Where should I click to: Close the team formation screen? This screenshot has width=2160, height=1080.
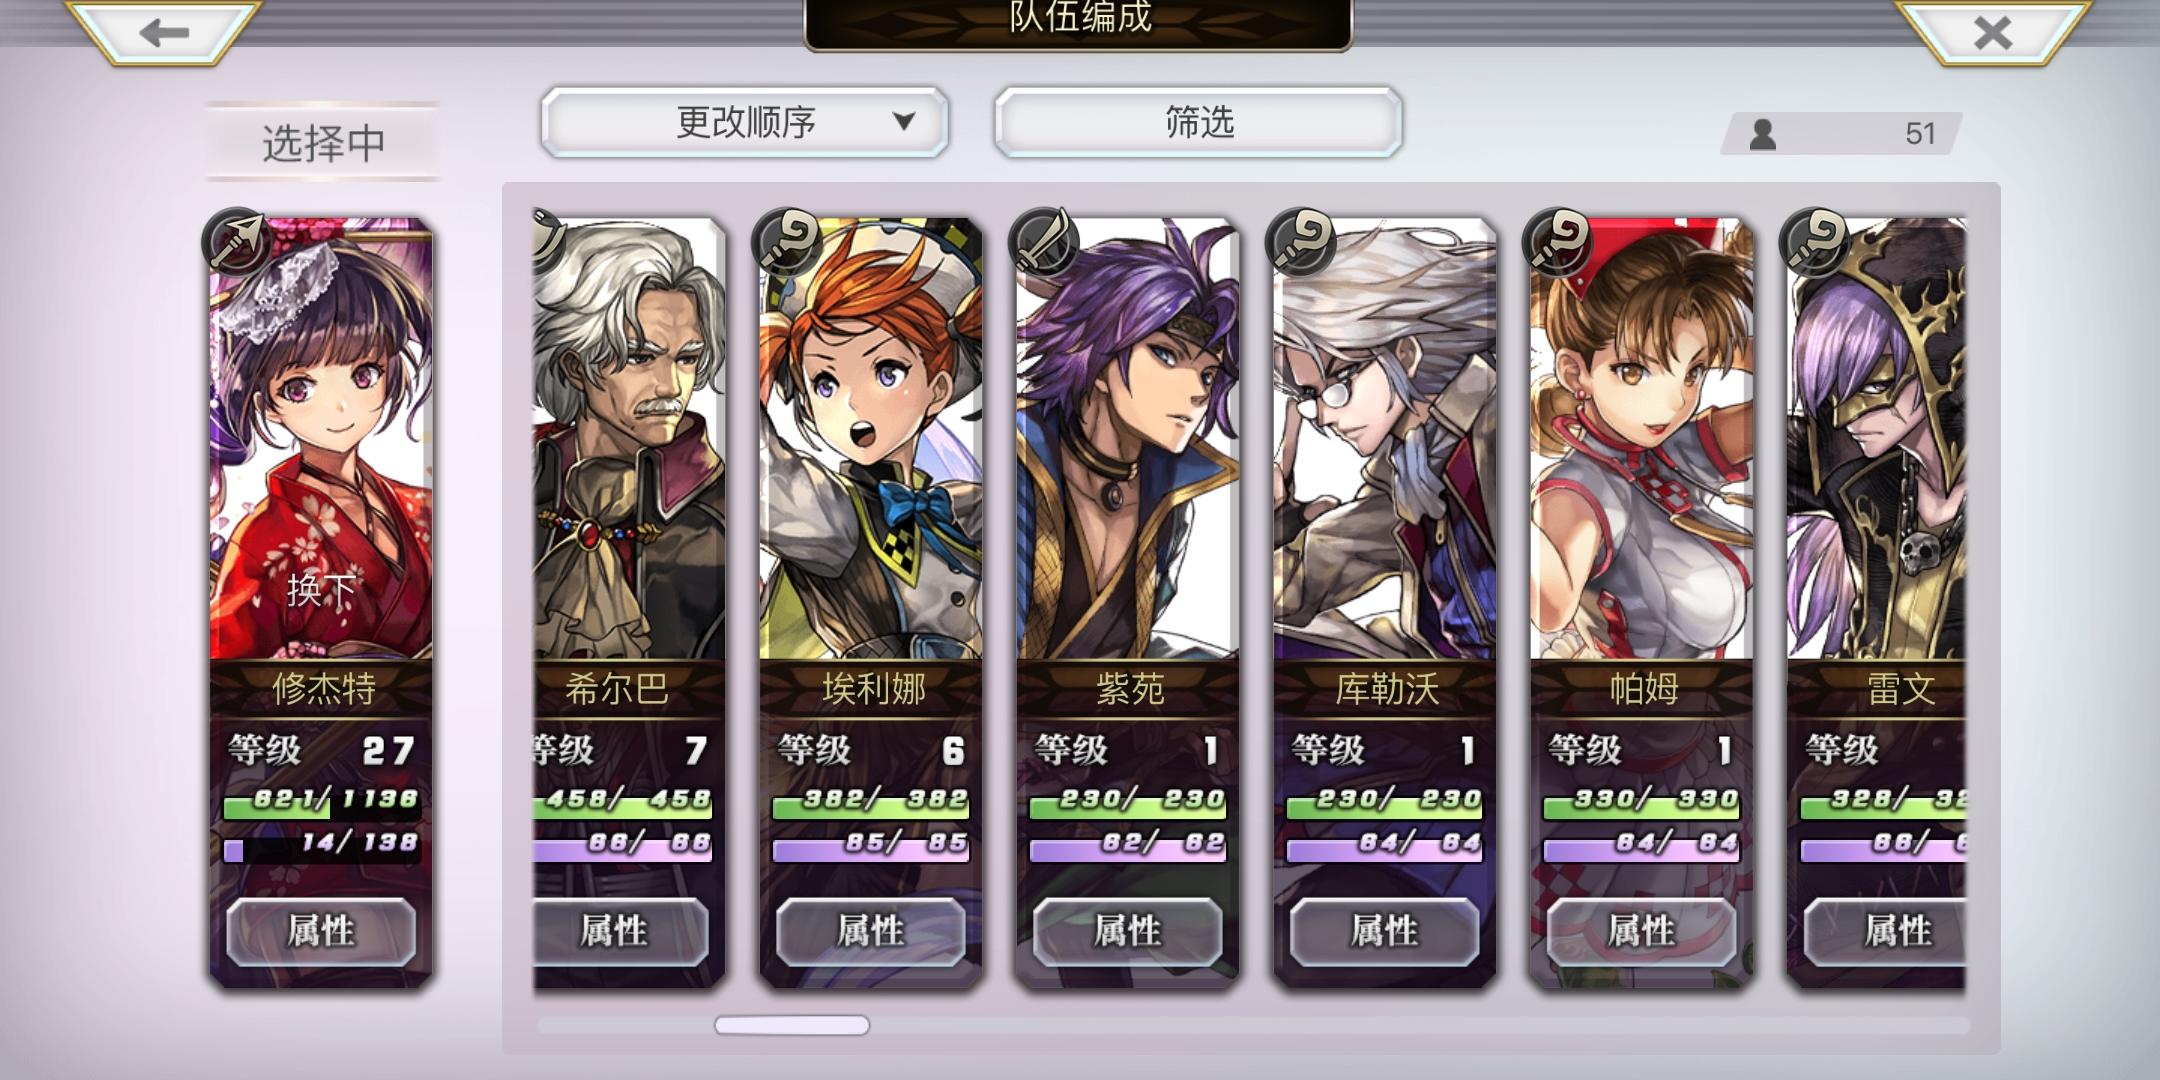[1992, 33]
